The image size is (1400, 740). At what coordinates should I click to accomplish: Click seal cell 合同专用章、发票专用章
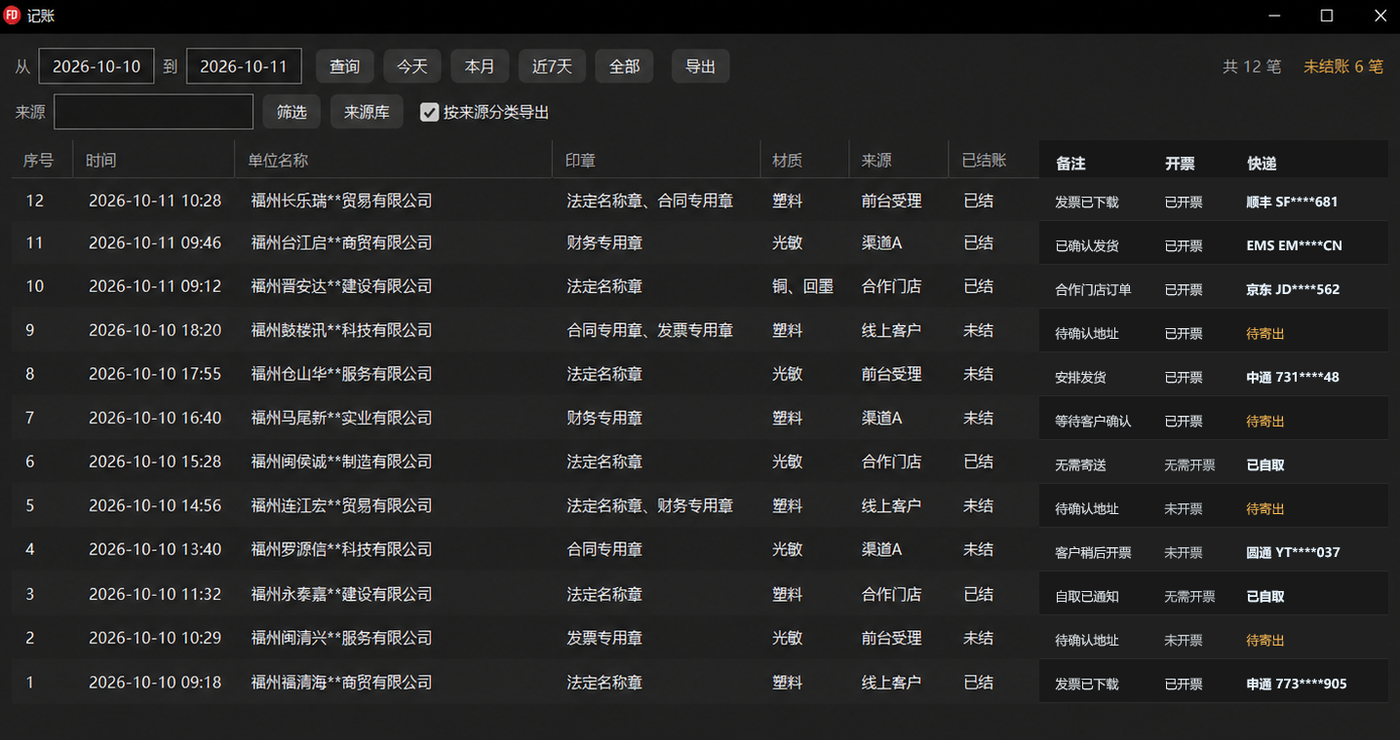(650, 330)
